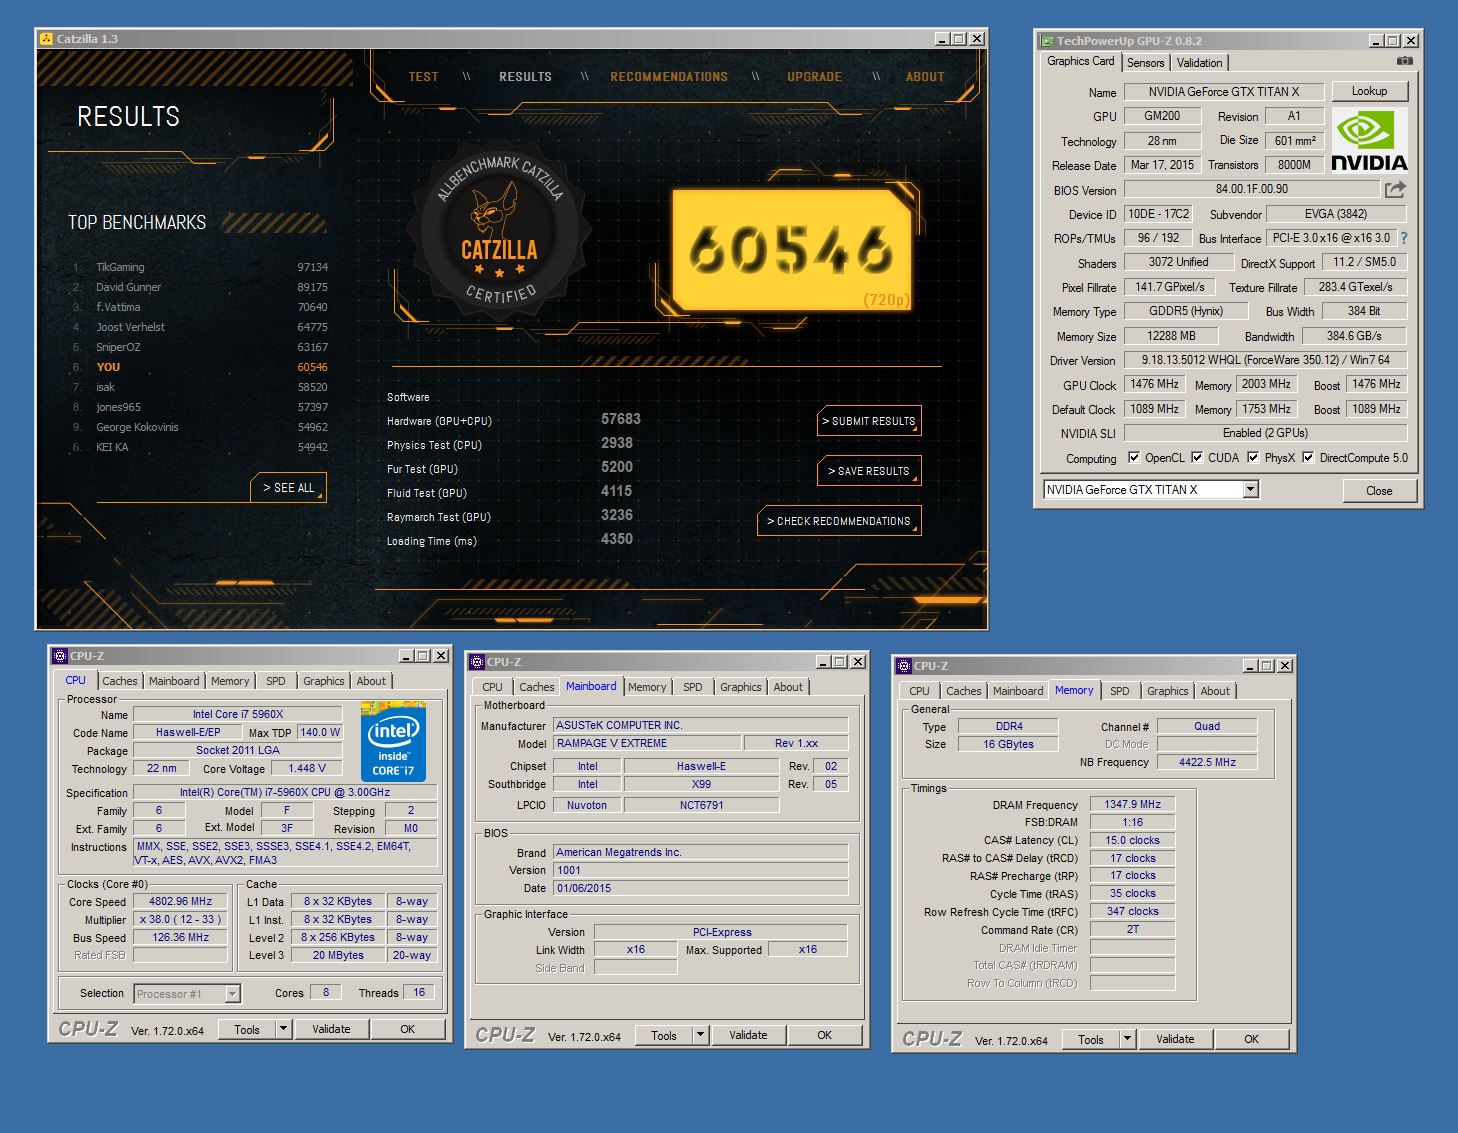Click Tools button in CPU-Z Memory window

[1091, 1039]
